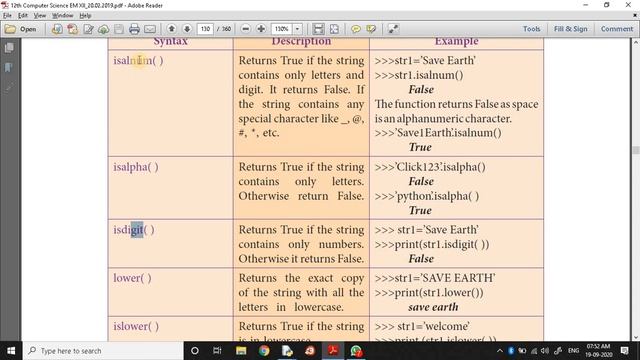Click the lower( ) syntax text
This screenshot has height=360, width=640.
pos(132,278)
